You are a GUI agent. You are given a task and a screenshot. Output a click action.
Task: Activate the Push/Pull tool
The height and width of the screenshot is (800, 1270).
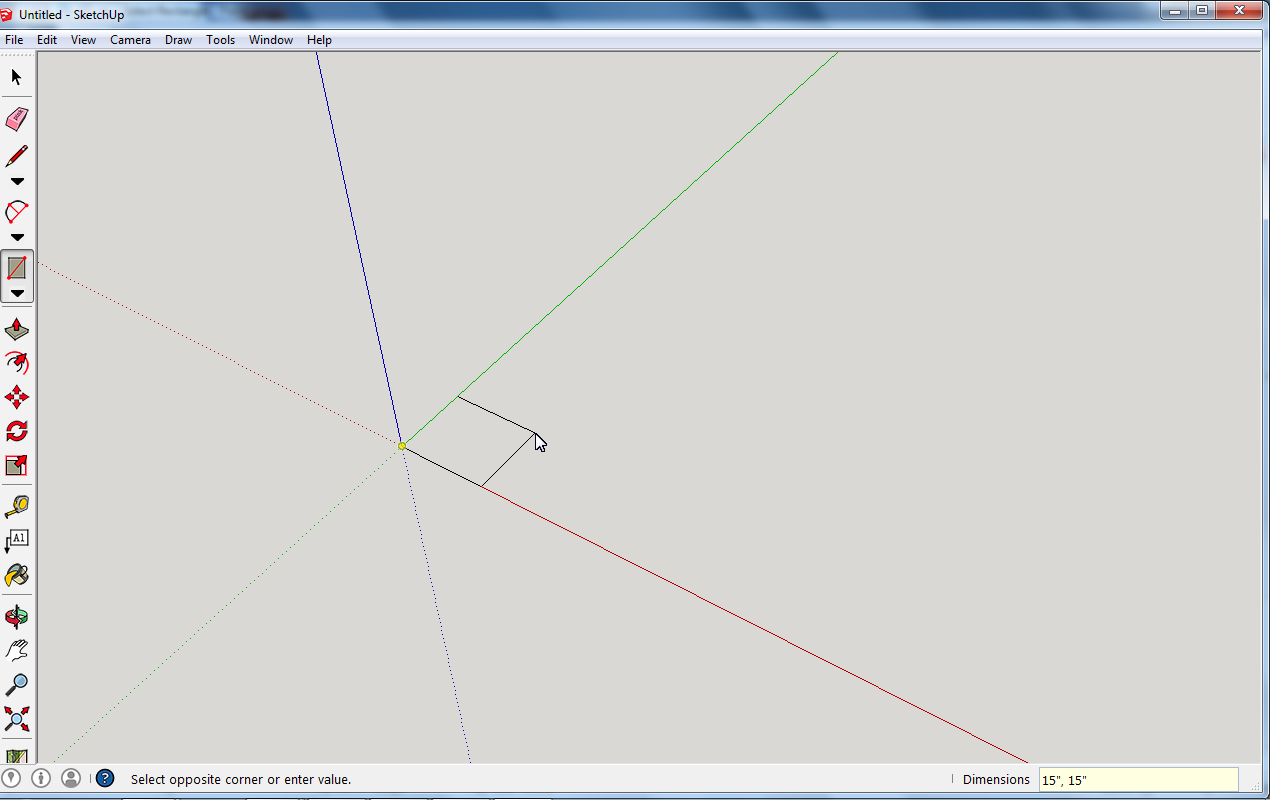(17, 330)
